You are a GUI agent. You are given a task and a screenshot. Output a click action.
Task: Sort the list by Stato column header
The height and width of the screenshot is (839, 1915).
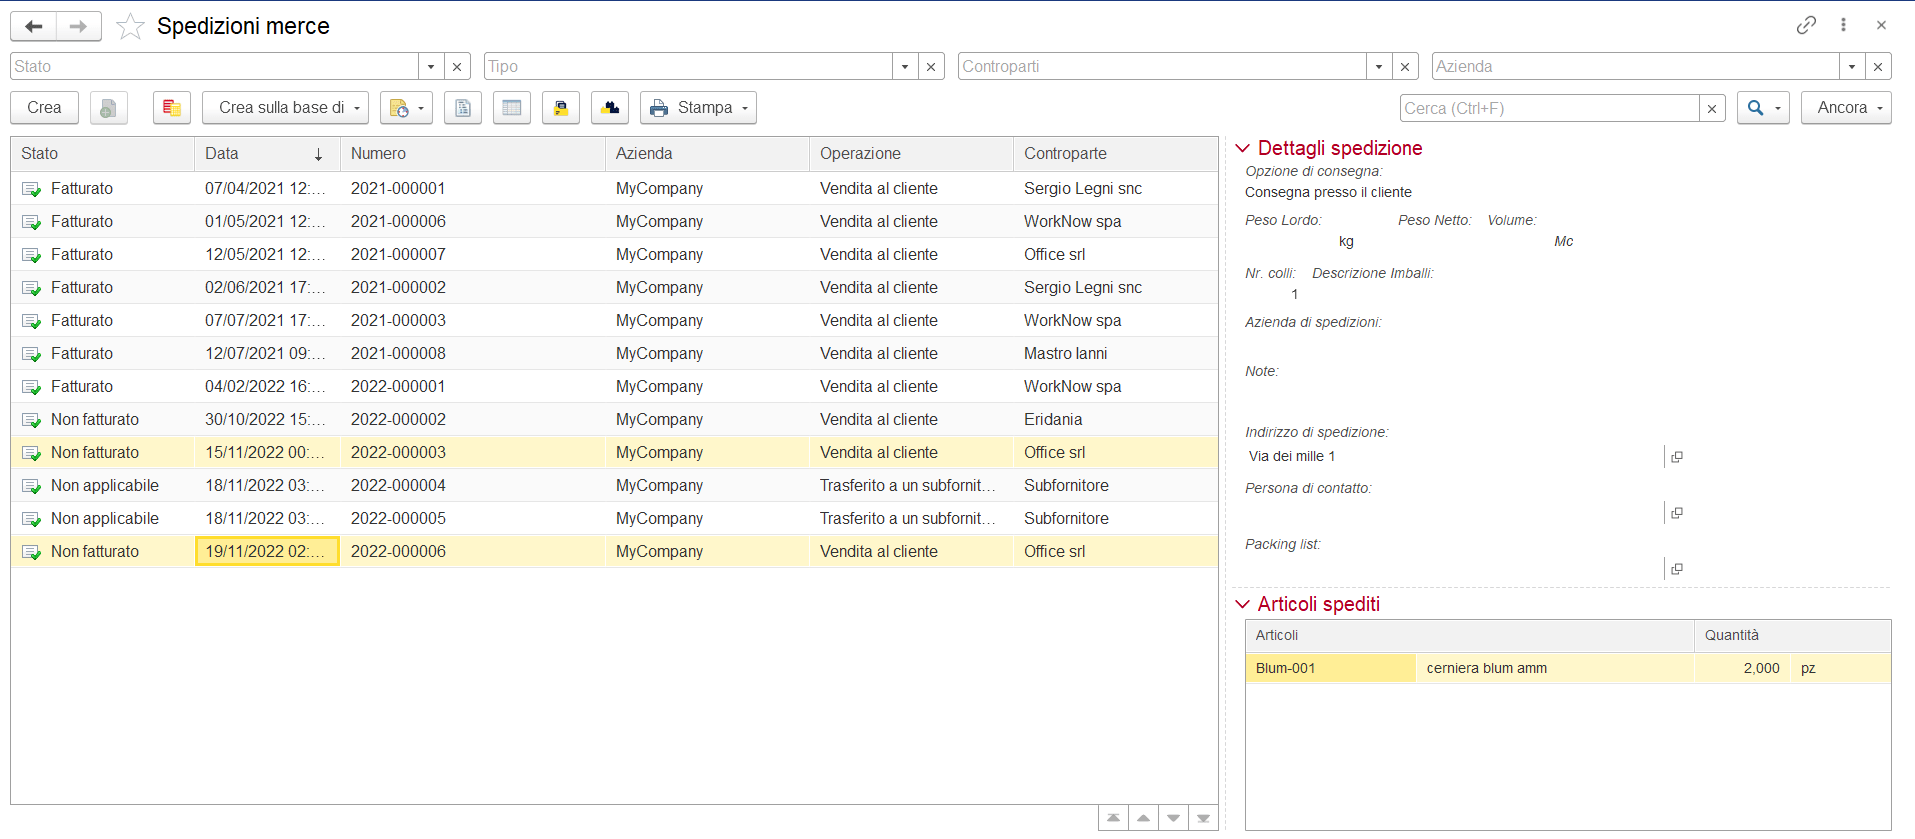(102, 154)
